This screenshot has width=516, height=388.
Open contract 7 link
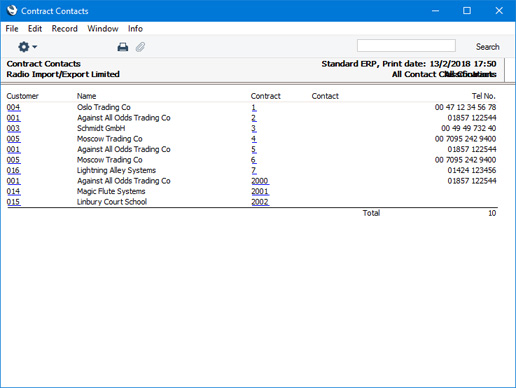pyautogui.click(x=254, y=170)
